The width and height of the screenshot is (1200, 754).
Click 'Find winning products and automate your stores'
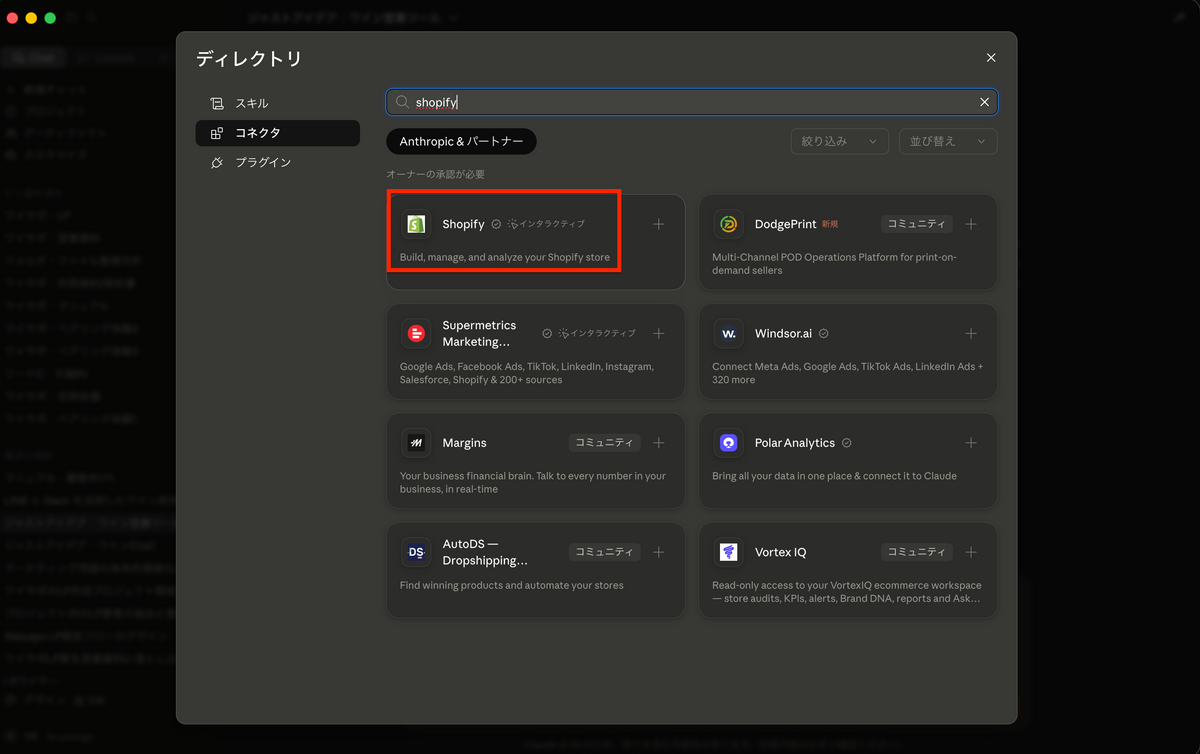(511, 585)
